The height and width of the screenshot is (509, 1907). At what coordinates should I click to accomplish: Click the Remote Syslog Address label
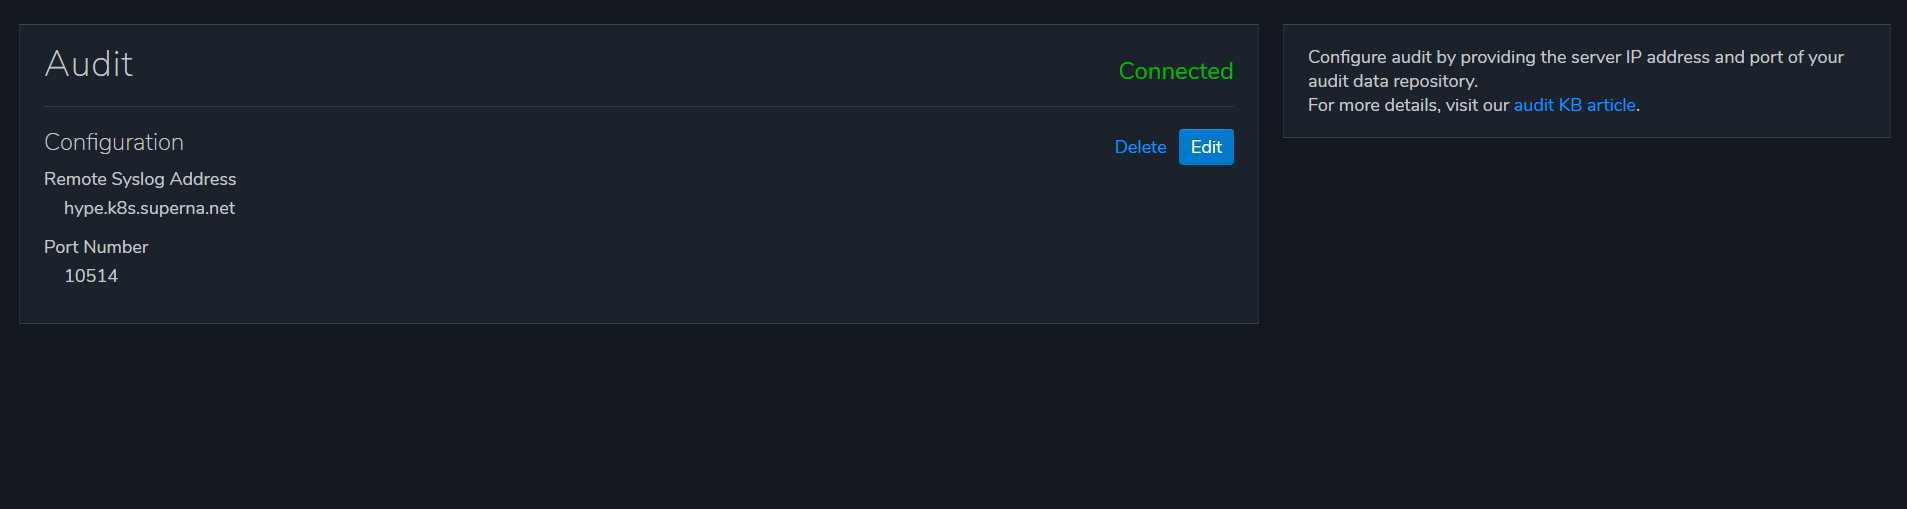(x=140, y=179)
